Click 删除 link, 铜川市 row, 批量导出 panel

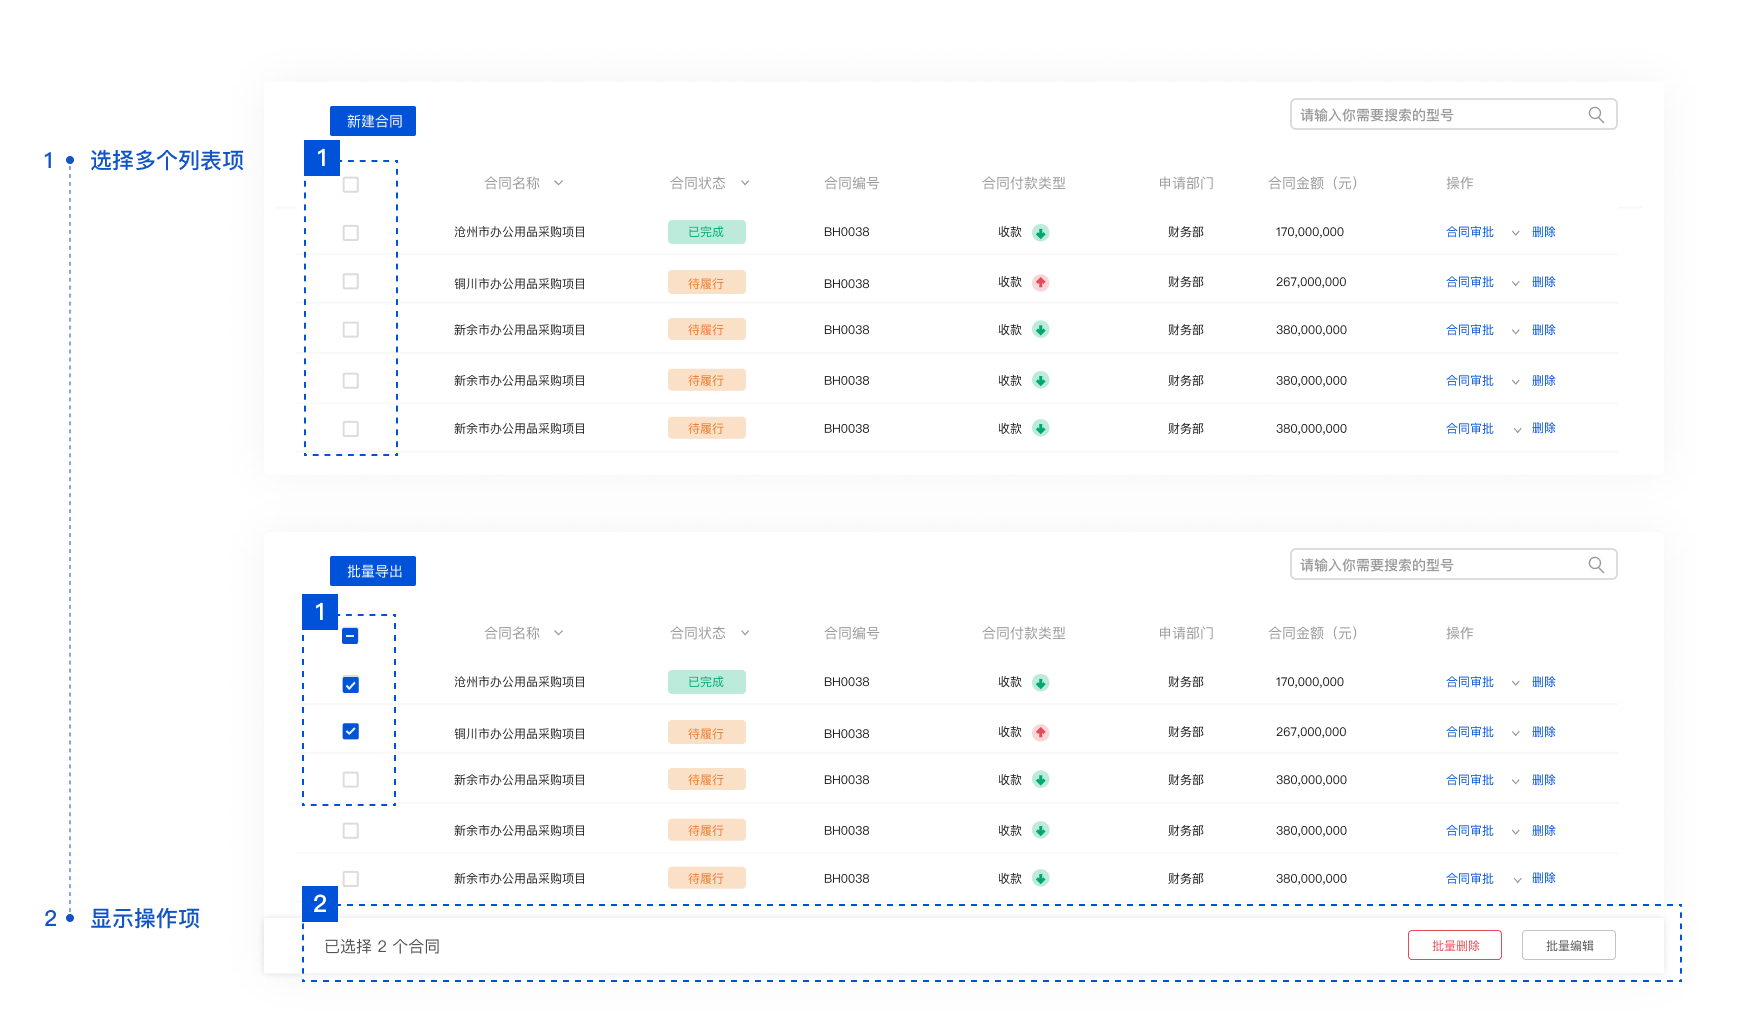pos(1544,732)
